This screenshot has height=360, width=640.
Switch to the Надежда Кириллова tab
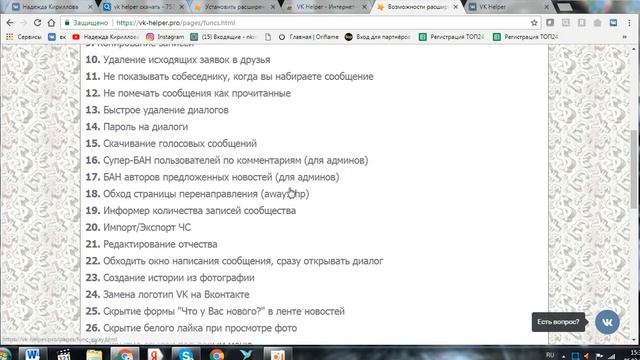(50, 7)
